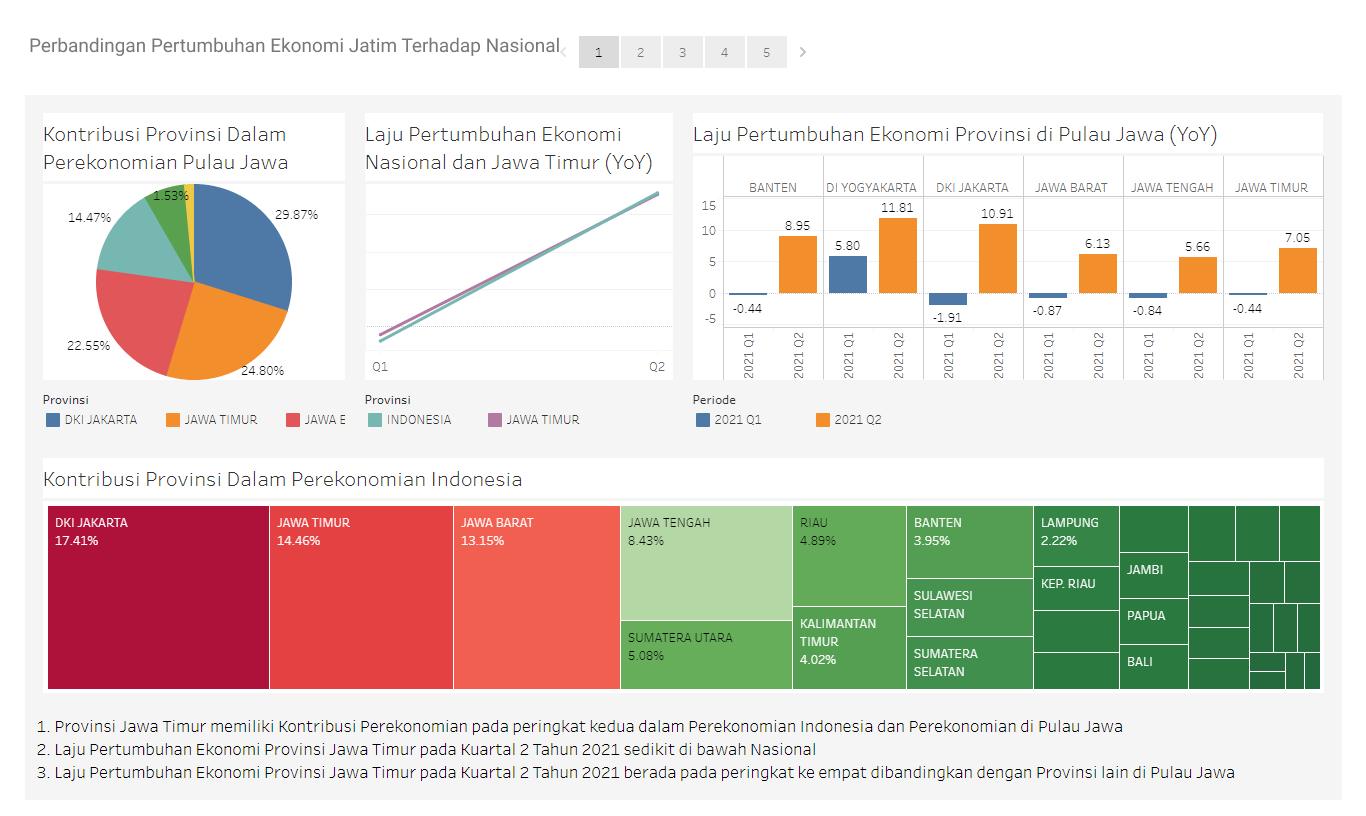1366x816 pixels.
Task: Select Jawa Tengah Q2 bar labeled 5.66
Action: (1198, 275)
